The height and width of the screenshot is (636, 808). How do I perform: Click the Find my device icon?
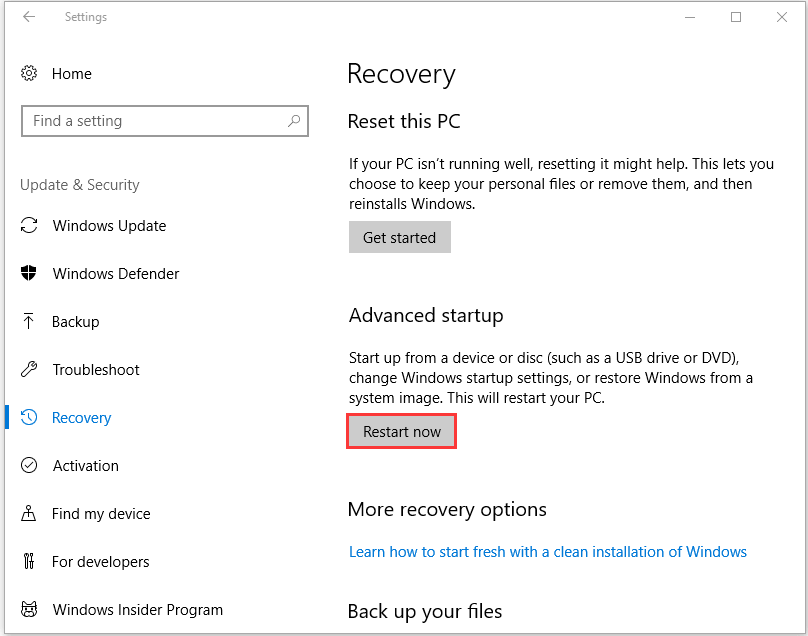(x=29, y=514)
